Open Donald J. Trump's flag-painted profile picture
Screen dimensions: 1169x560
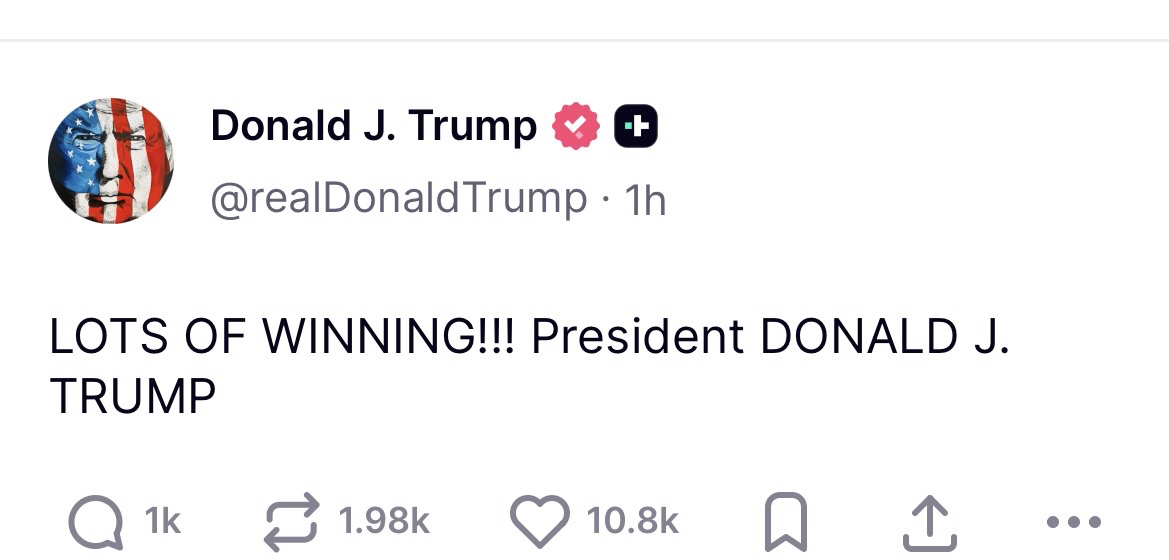pyautogui.click(x=110, y=160)
